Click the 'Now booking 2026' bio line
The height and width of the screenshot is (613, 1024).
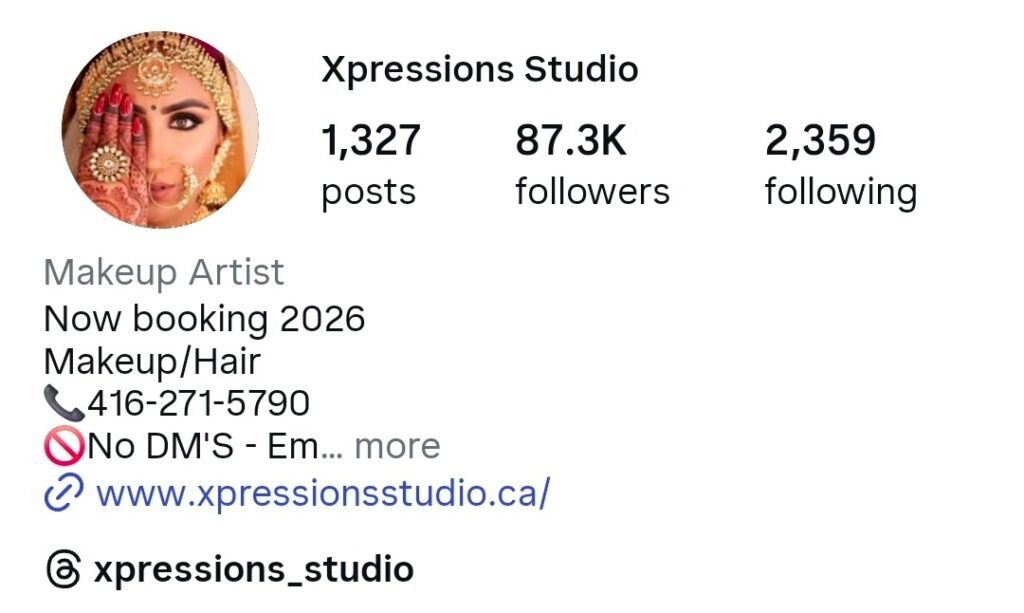pyautogui.click(x=204, y=319)
